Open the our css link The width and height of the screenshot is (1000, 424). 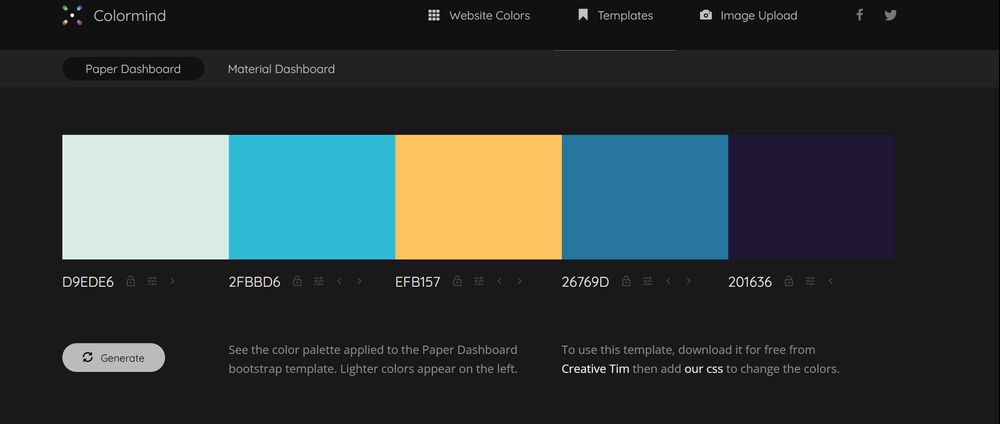tap(703, 369)
